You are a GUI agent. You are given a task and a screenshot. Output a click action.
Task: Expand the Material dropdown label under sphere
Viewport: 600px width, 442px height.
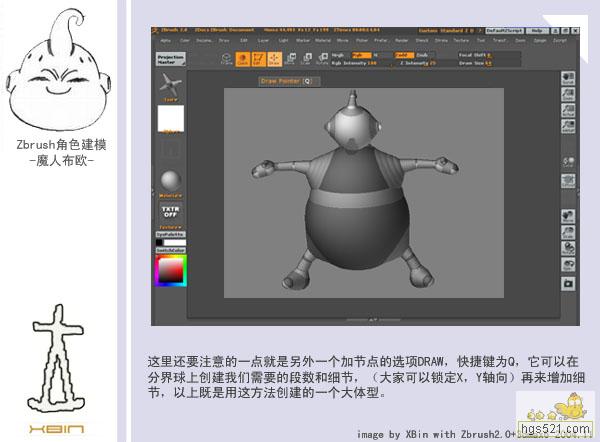(170, 196)
